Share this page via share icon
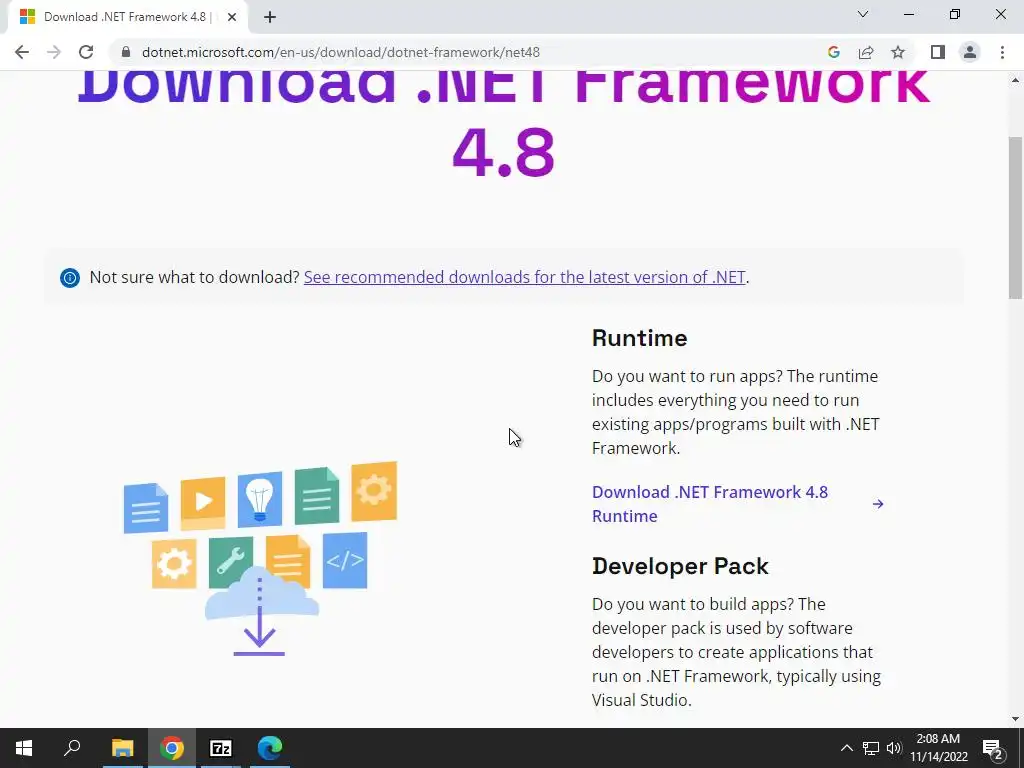 pyautogui.click(x=866, y=52)
